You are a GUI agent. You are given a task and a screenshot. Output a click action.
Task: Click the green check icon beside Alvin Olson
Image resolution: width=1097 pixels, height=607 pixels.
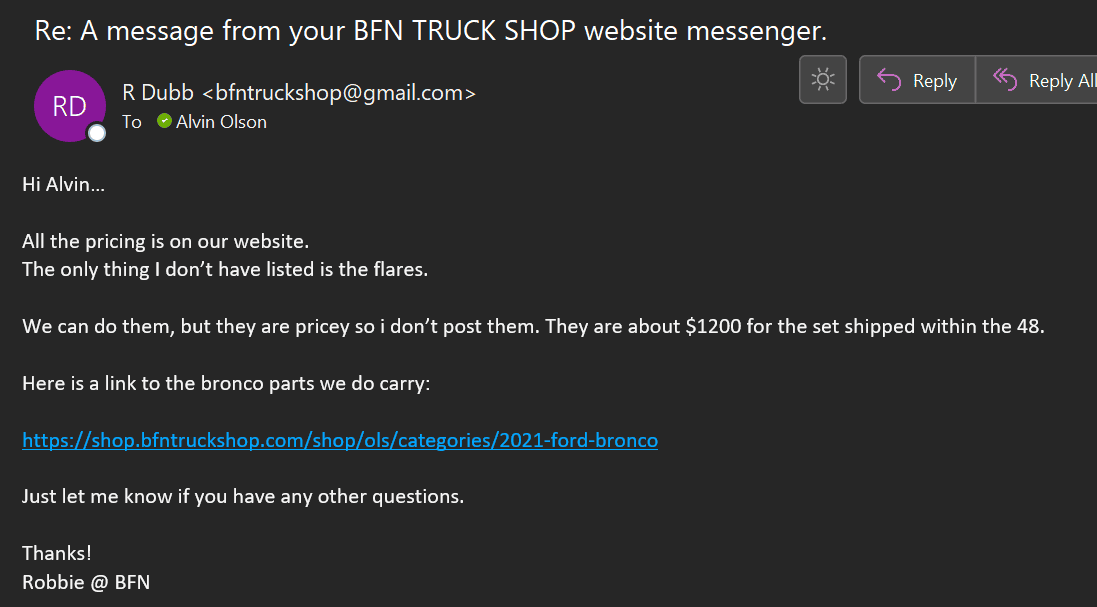click(164, 121)
